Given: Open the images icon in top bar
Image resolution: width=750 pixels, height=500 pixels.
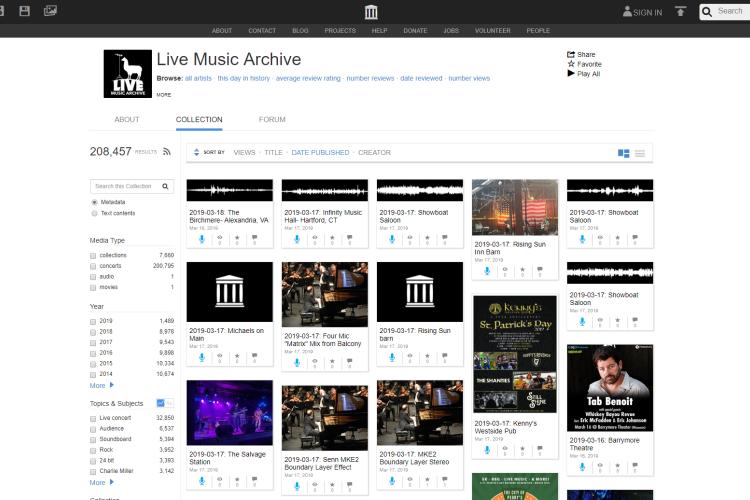Looking at the screenshot, I should (x=50, y=11).
